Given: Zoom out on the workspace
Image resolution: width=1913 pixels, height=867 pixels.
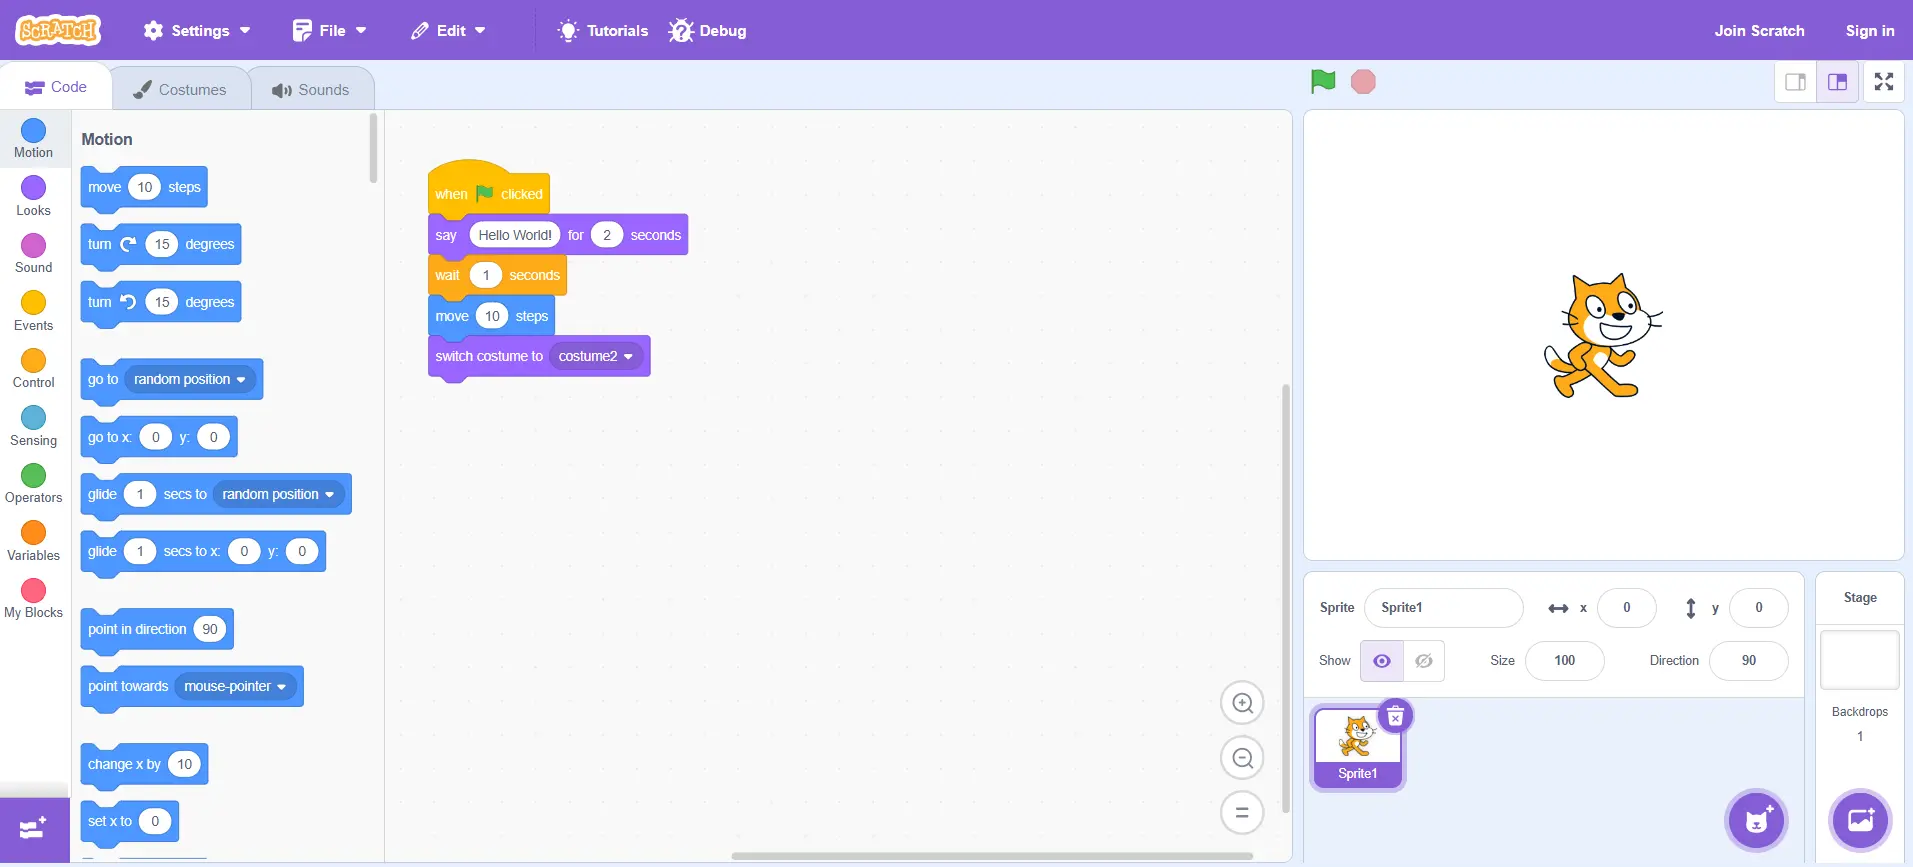Looking at the screenshot, I should click(x=1242, y=758).
